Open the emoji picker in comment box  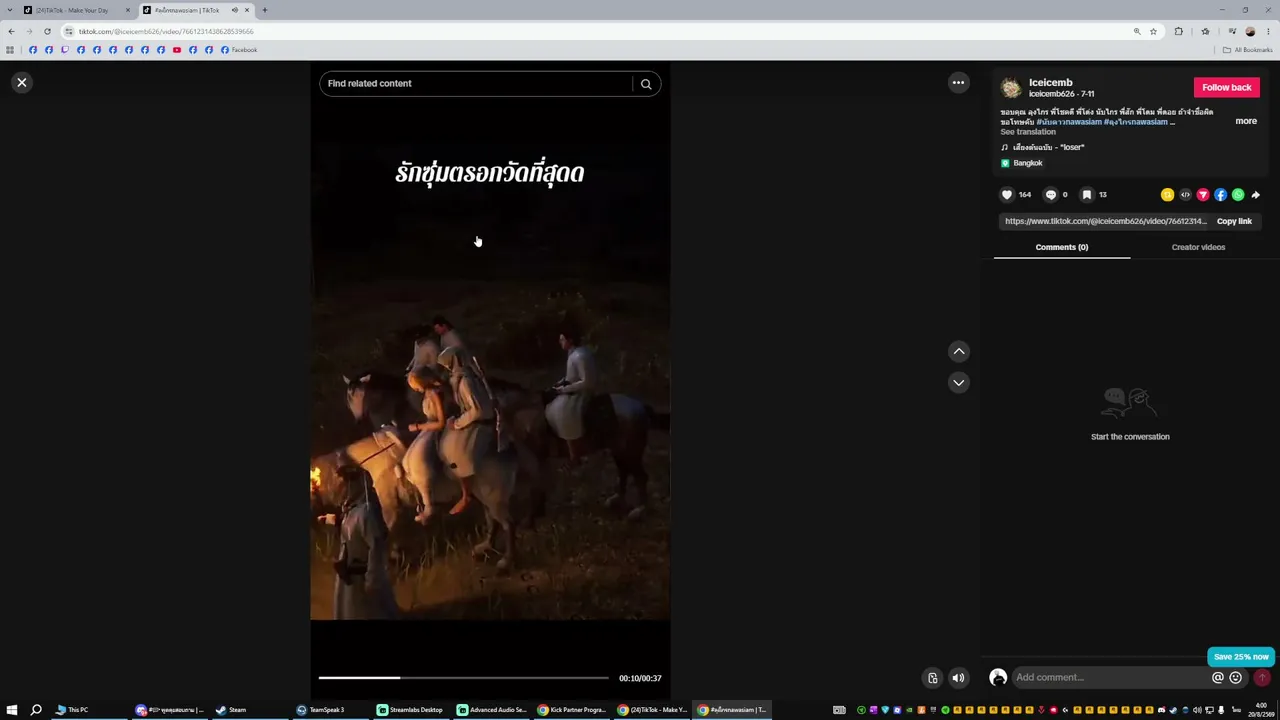tap(1236, 678)
